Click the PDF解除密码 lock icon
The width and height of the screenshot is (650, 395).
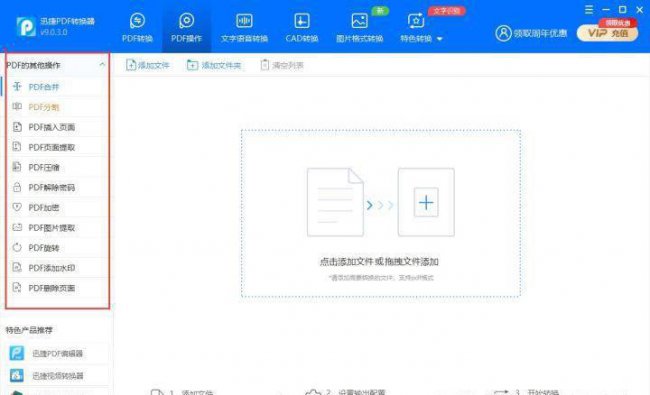17,187
